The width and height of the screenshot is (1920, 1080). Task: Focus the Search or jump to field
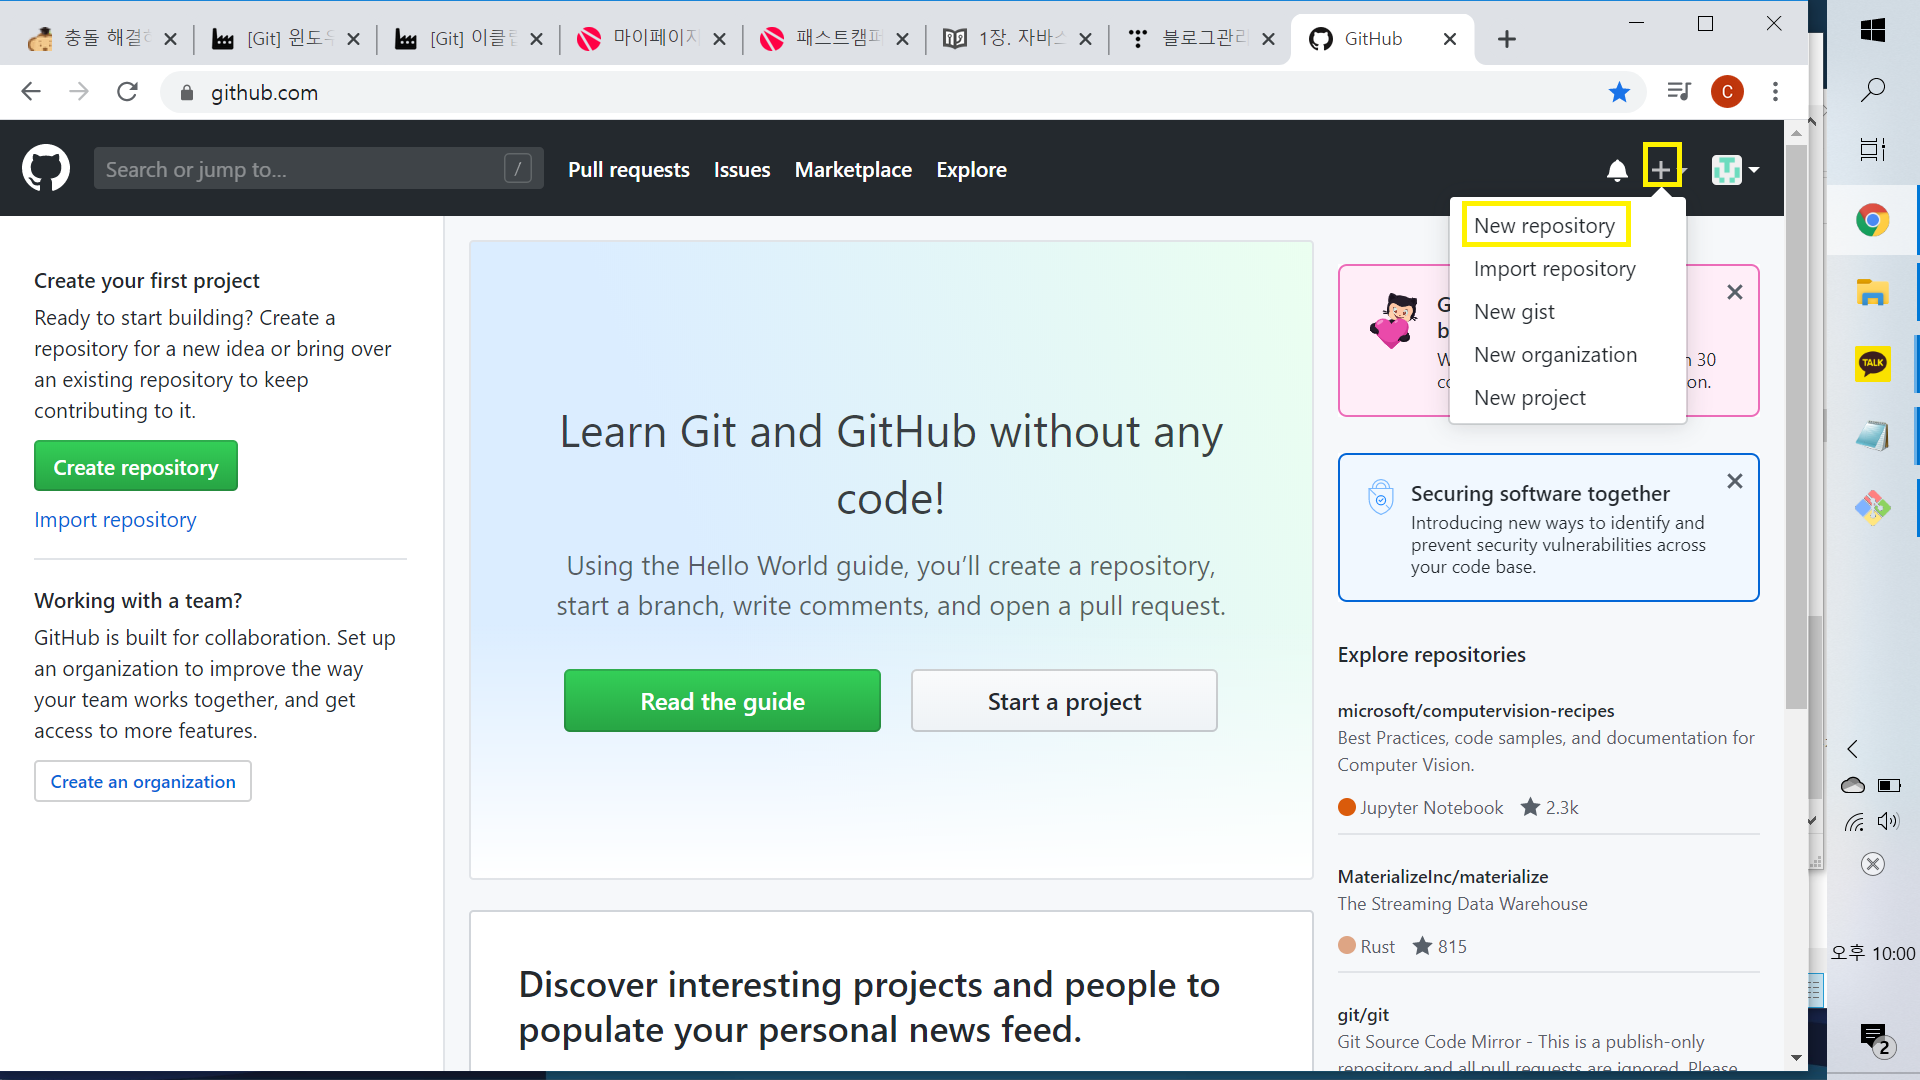click(300, 170)
